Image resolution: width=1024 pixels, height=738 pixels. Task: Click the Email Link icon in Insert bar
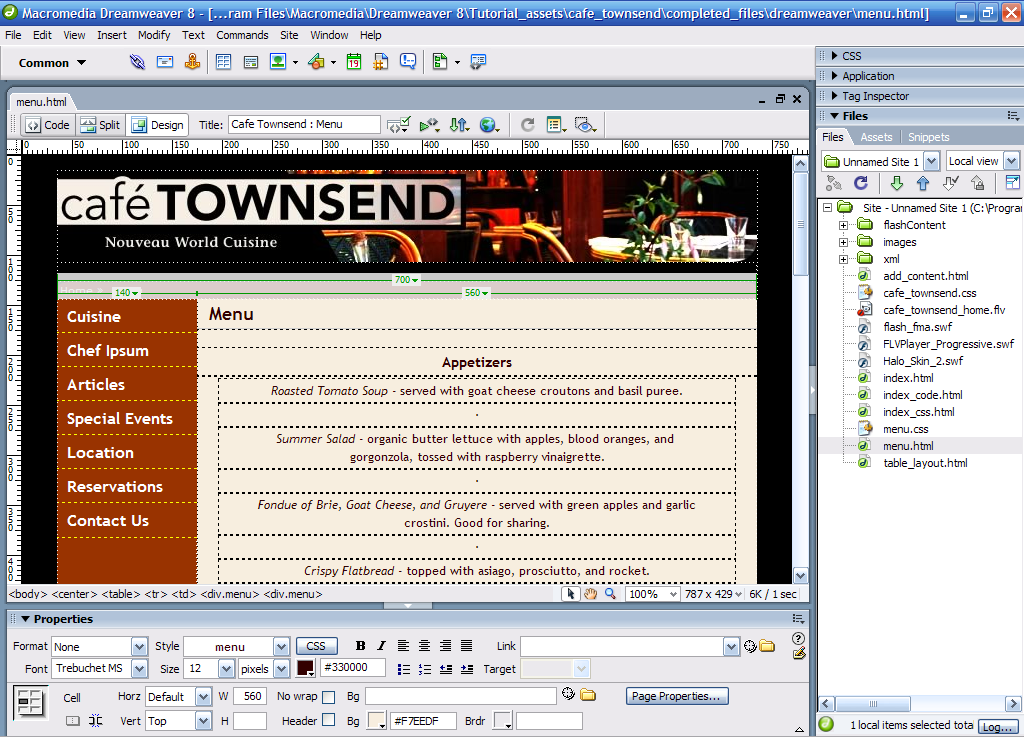click(165, 63)
